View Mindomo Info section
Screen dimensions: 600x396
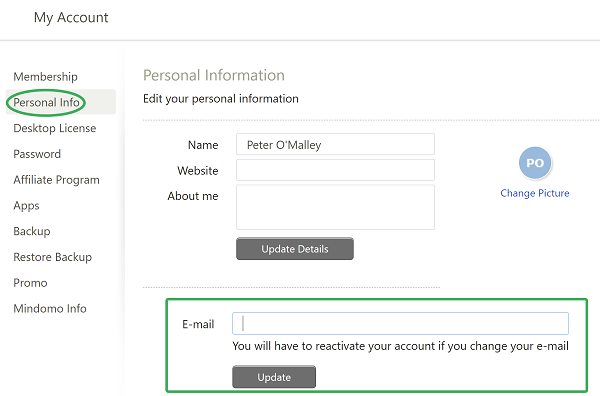pos(50,309)
